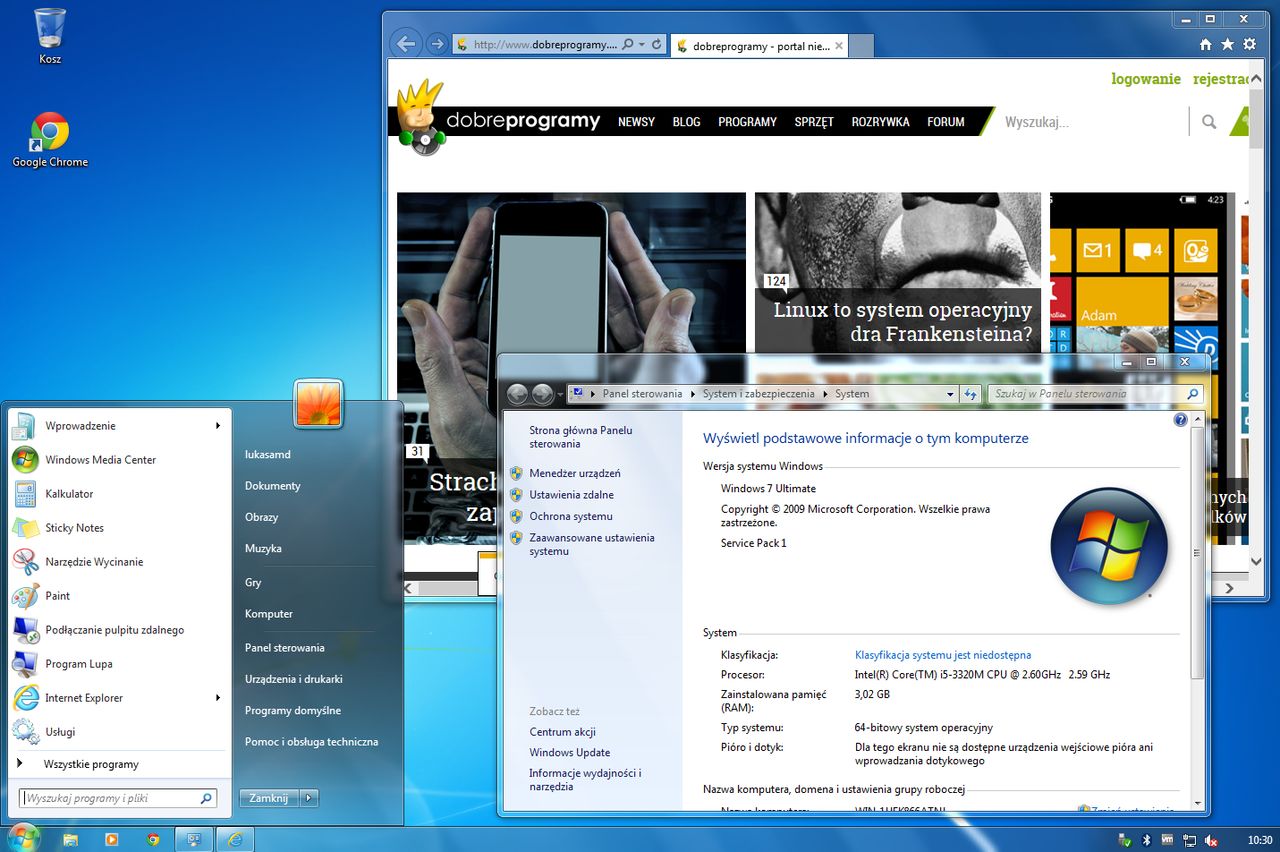Click the Wyszukaj search field on dobreprogramy
Image resolution: width=1280 pixels, height=852 pixels.
(x=1093, y=122)
